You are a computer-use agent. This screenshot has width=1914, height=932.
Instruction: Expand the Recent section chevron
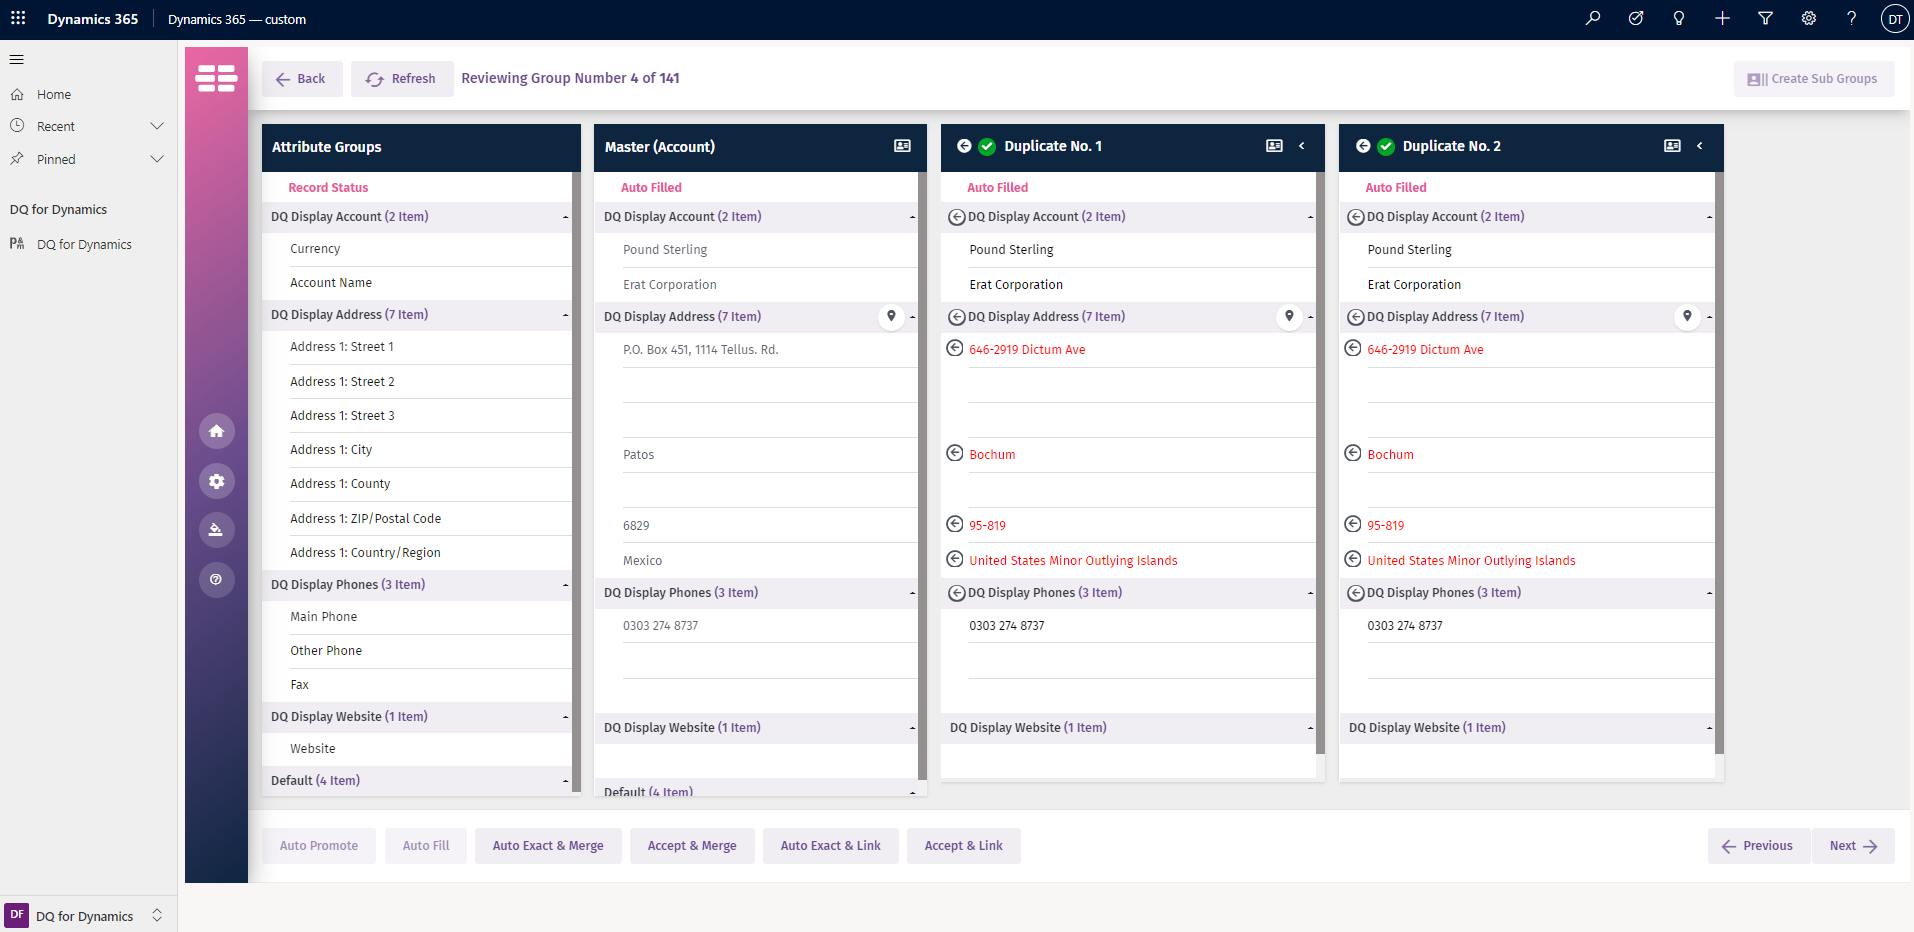click(156, 126)
